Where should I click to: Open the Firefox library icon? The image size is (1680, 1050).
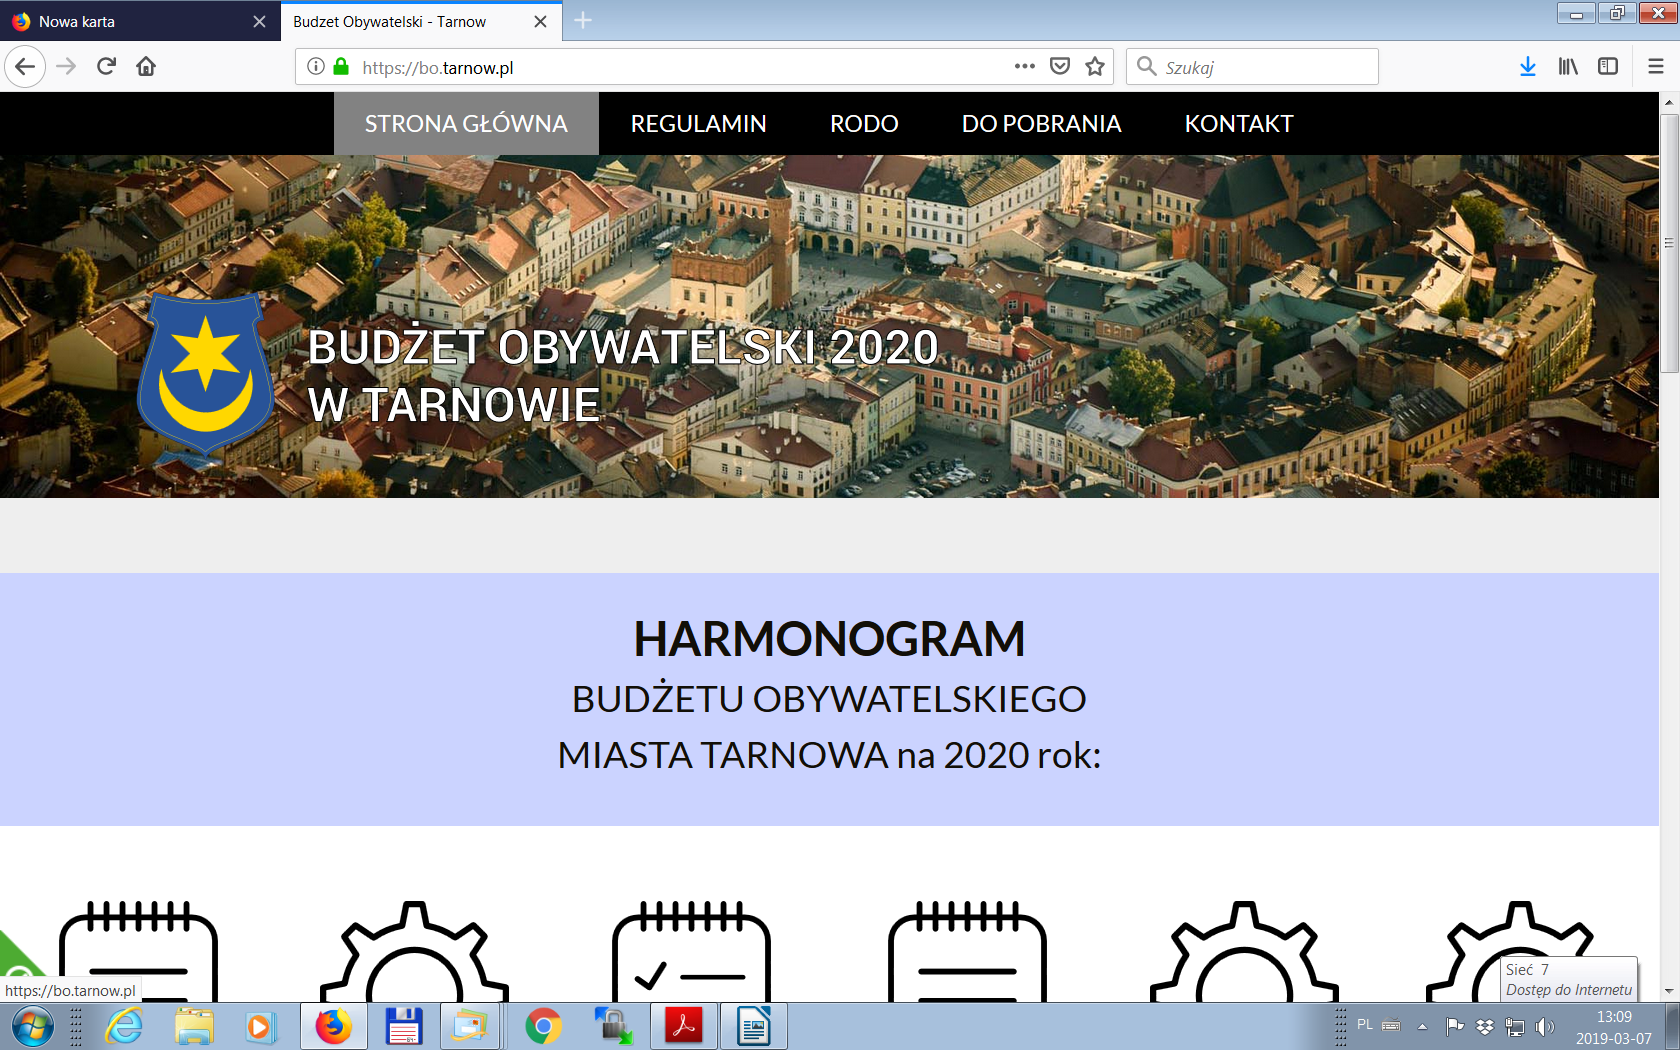[1568, 67]
